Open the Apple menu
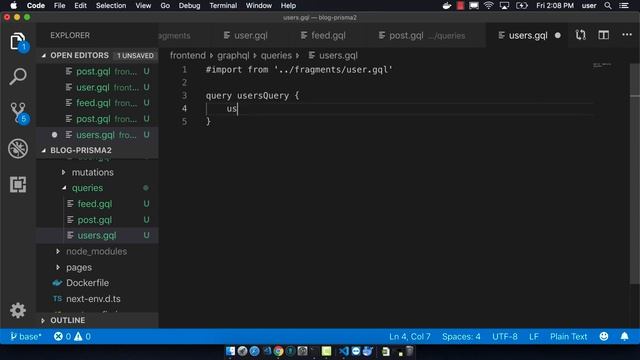Viewport: 640px width, 360px height. pyautogui.click(x=13, y=6)
